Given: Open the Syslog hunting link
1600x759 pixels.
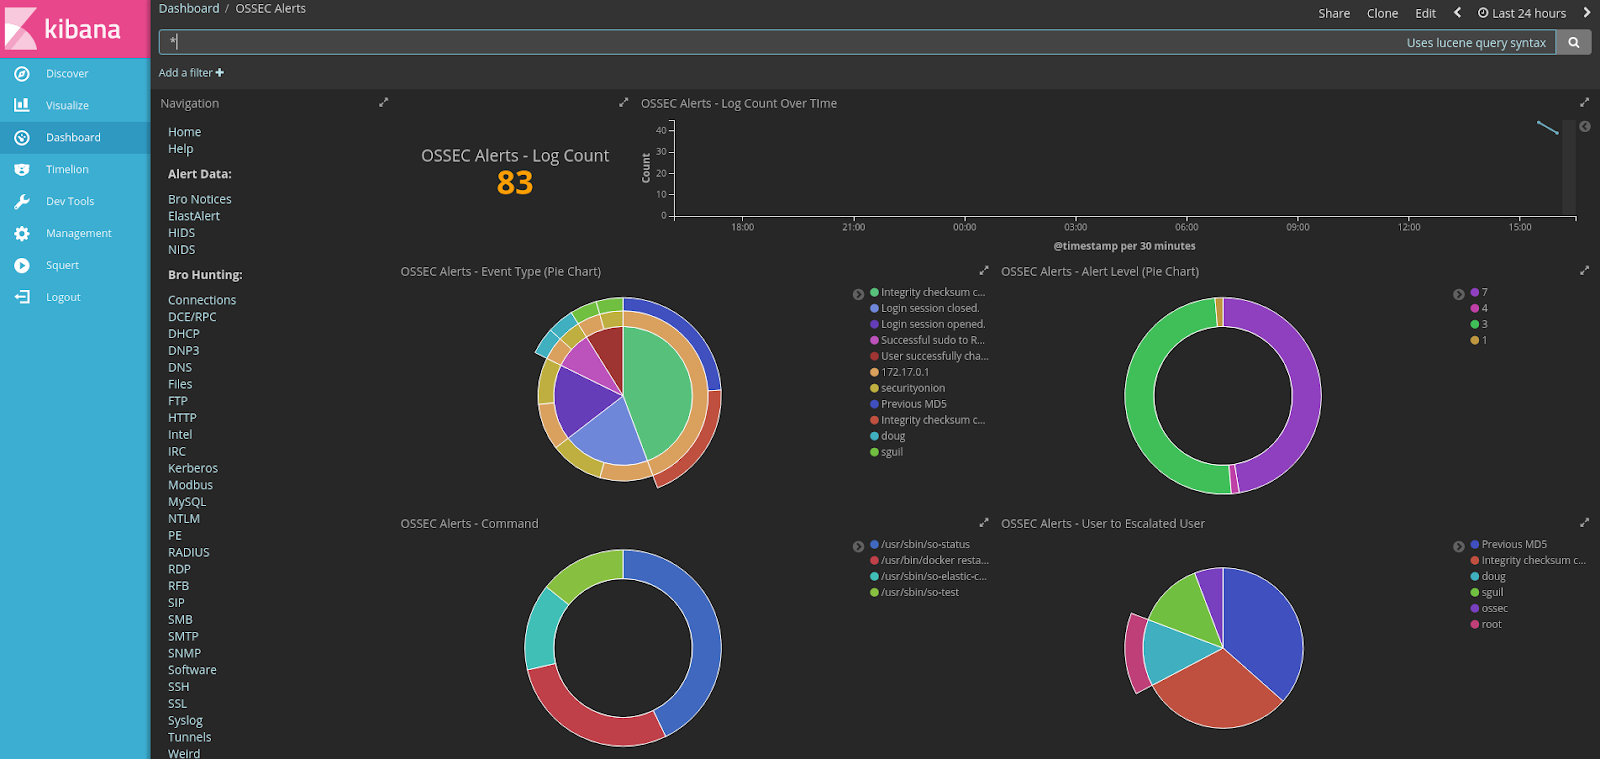Looking at the screenshot, I should coord(185,720).
